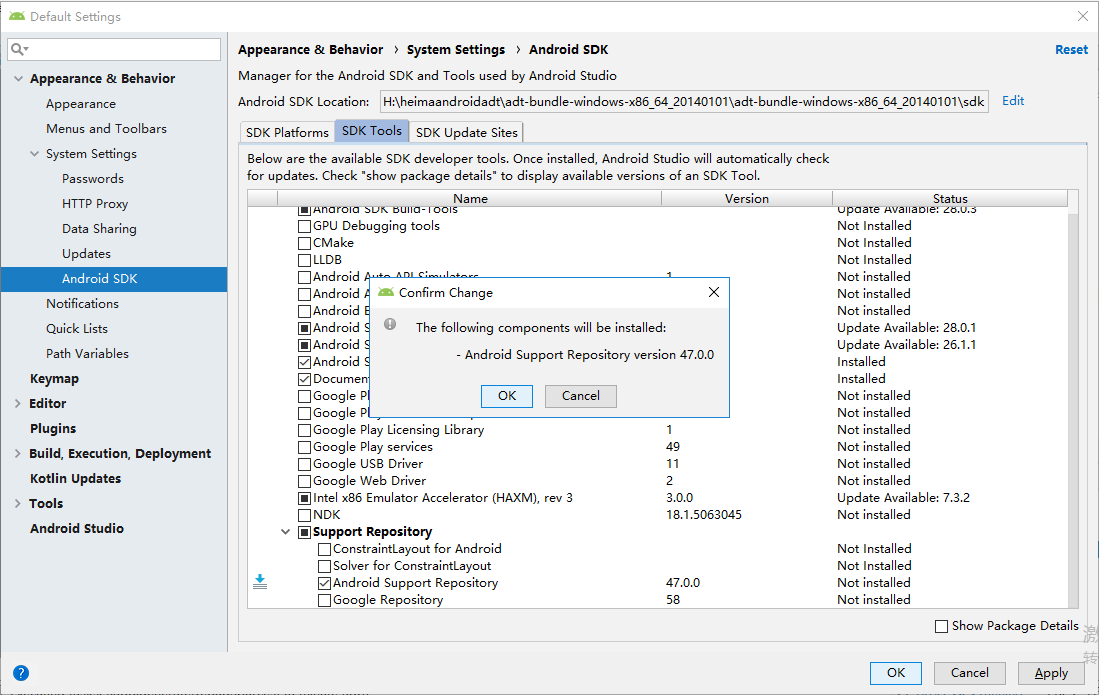The width and height of the screenshot is (1099, 695).
Task: Select Passwords in settings tree
Action: [x=93, y=179]
